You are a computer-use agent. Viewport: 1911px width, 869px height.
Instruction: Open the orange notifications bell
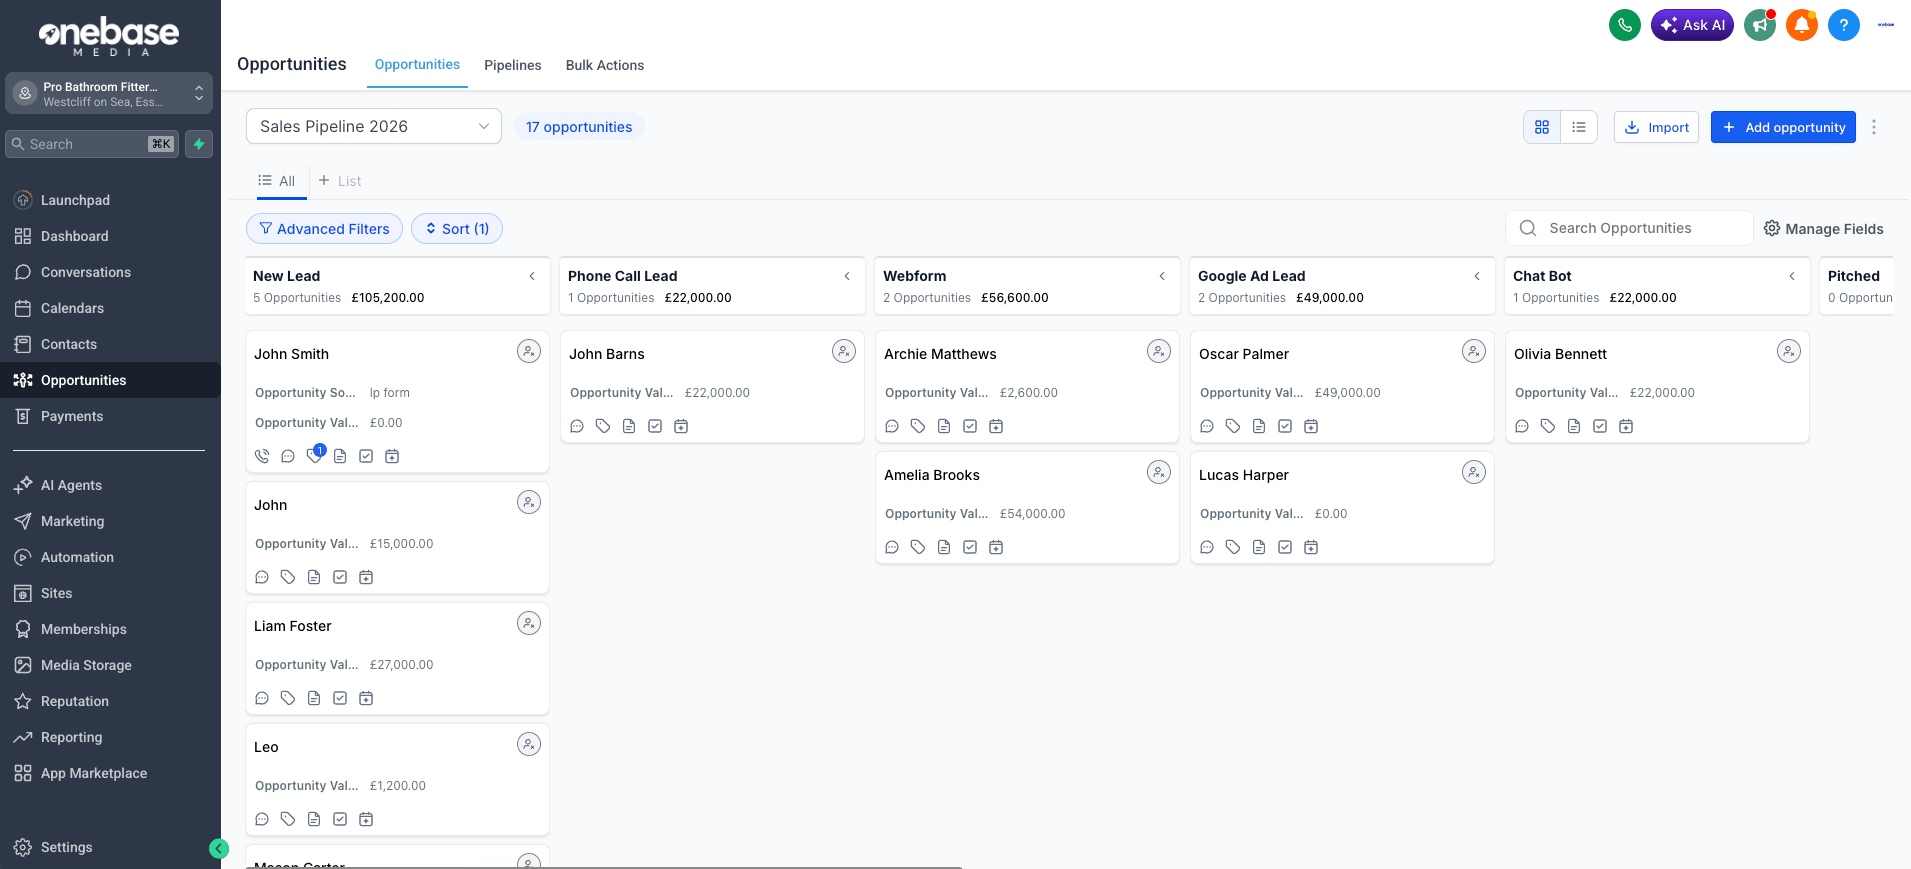[x=1801, y=25]
